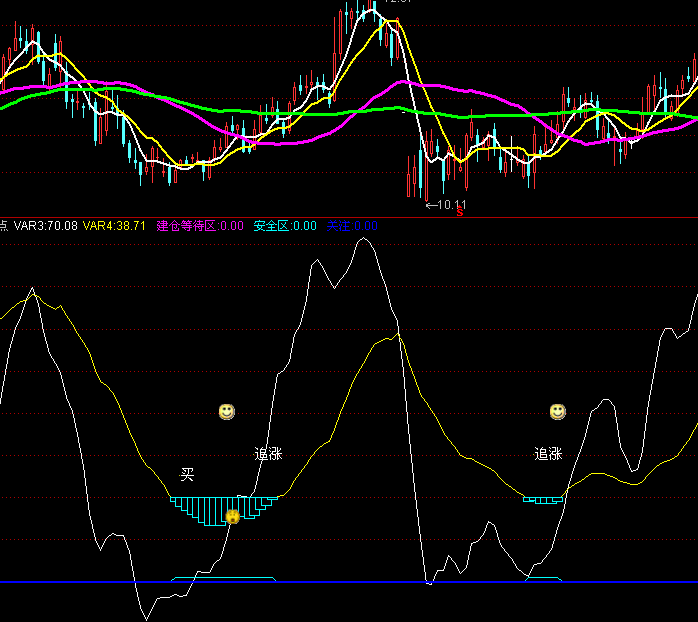Click the 安全区 indicator label
698x622 pixels.
coord(285,226)
